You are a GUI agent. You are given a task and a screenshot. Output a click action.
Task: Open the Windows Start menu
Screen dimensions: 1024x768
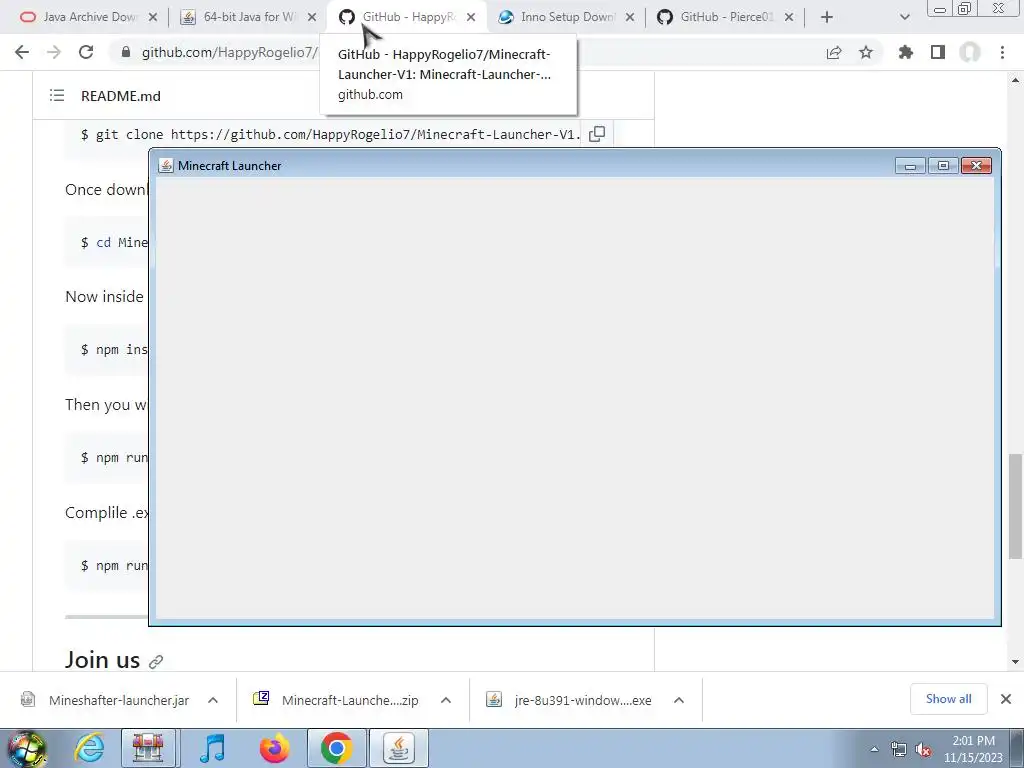point(27,748)
